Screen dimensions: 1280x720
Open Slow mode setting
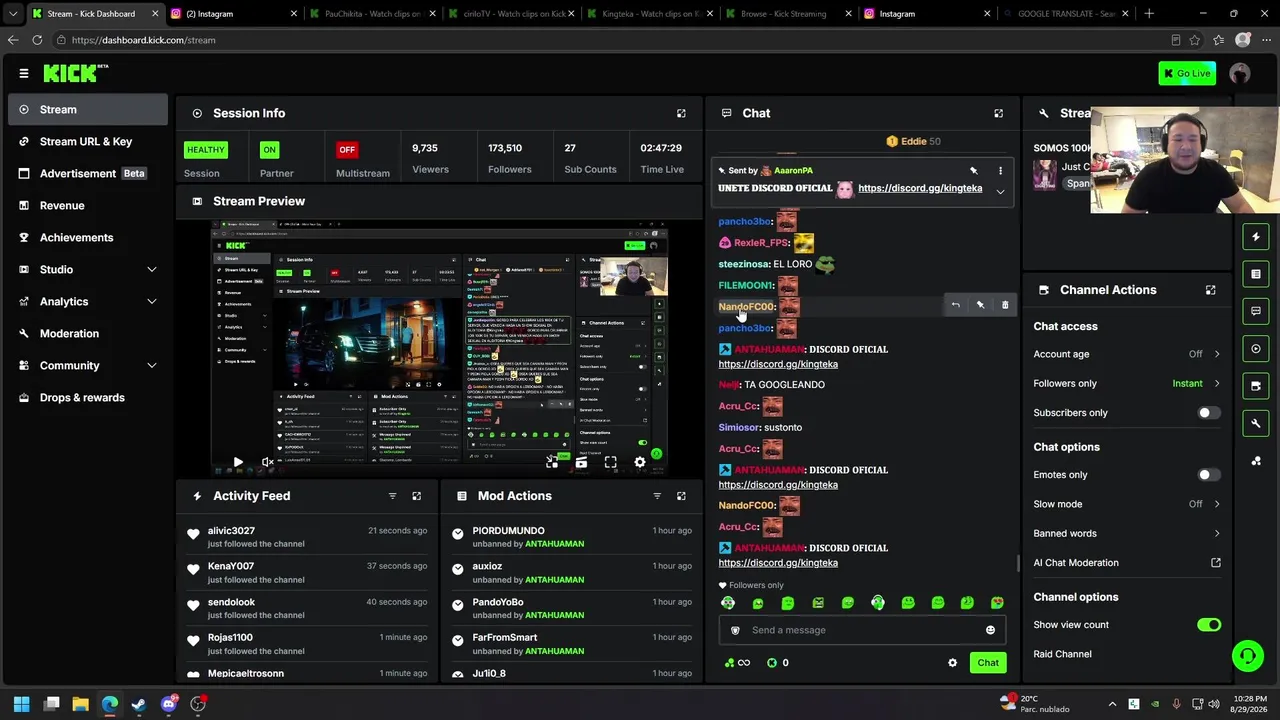tap(1127, 504)
